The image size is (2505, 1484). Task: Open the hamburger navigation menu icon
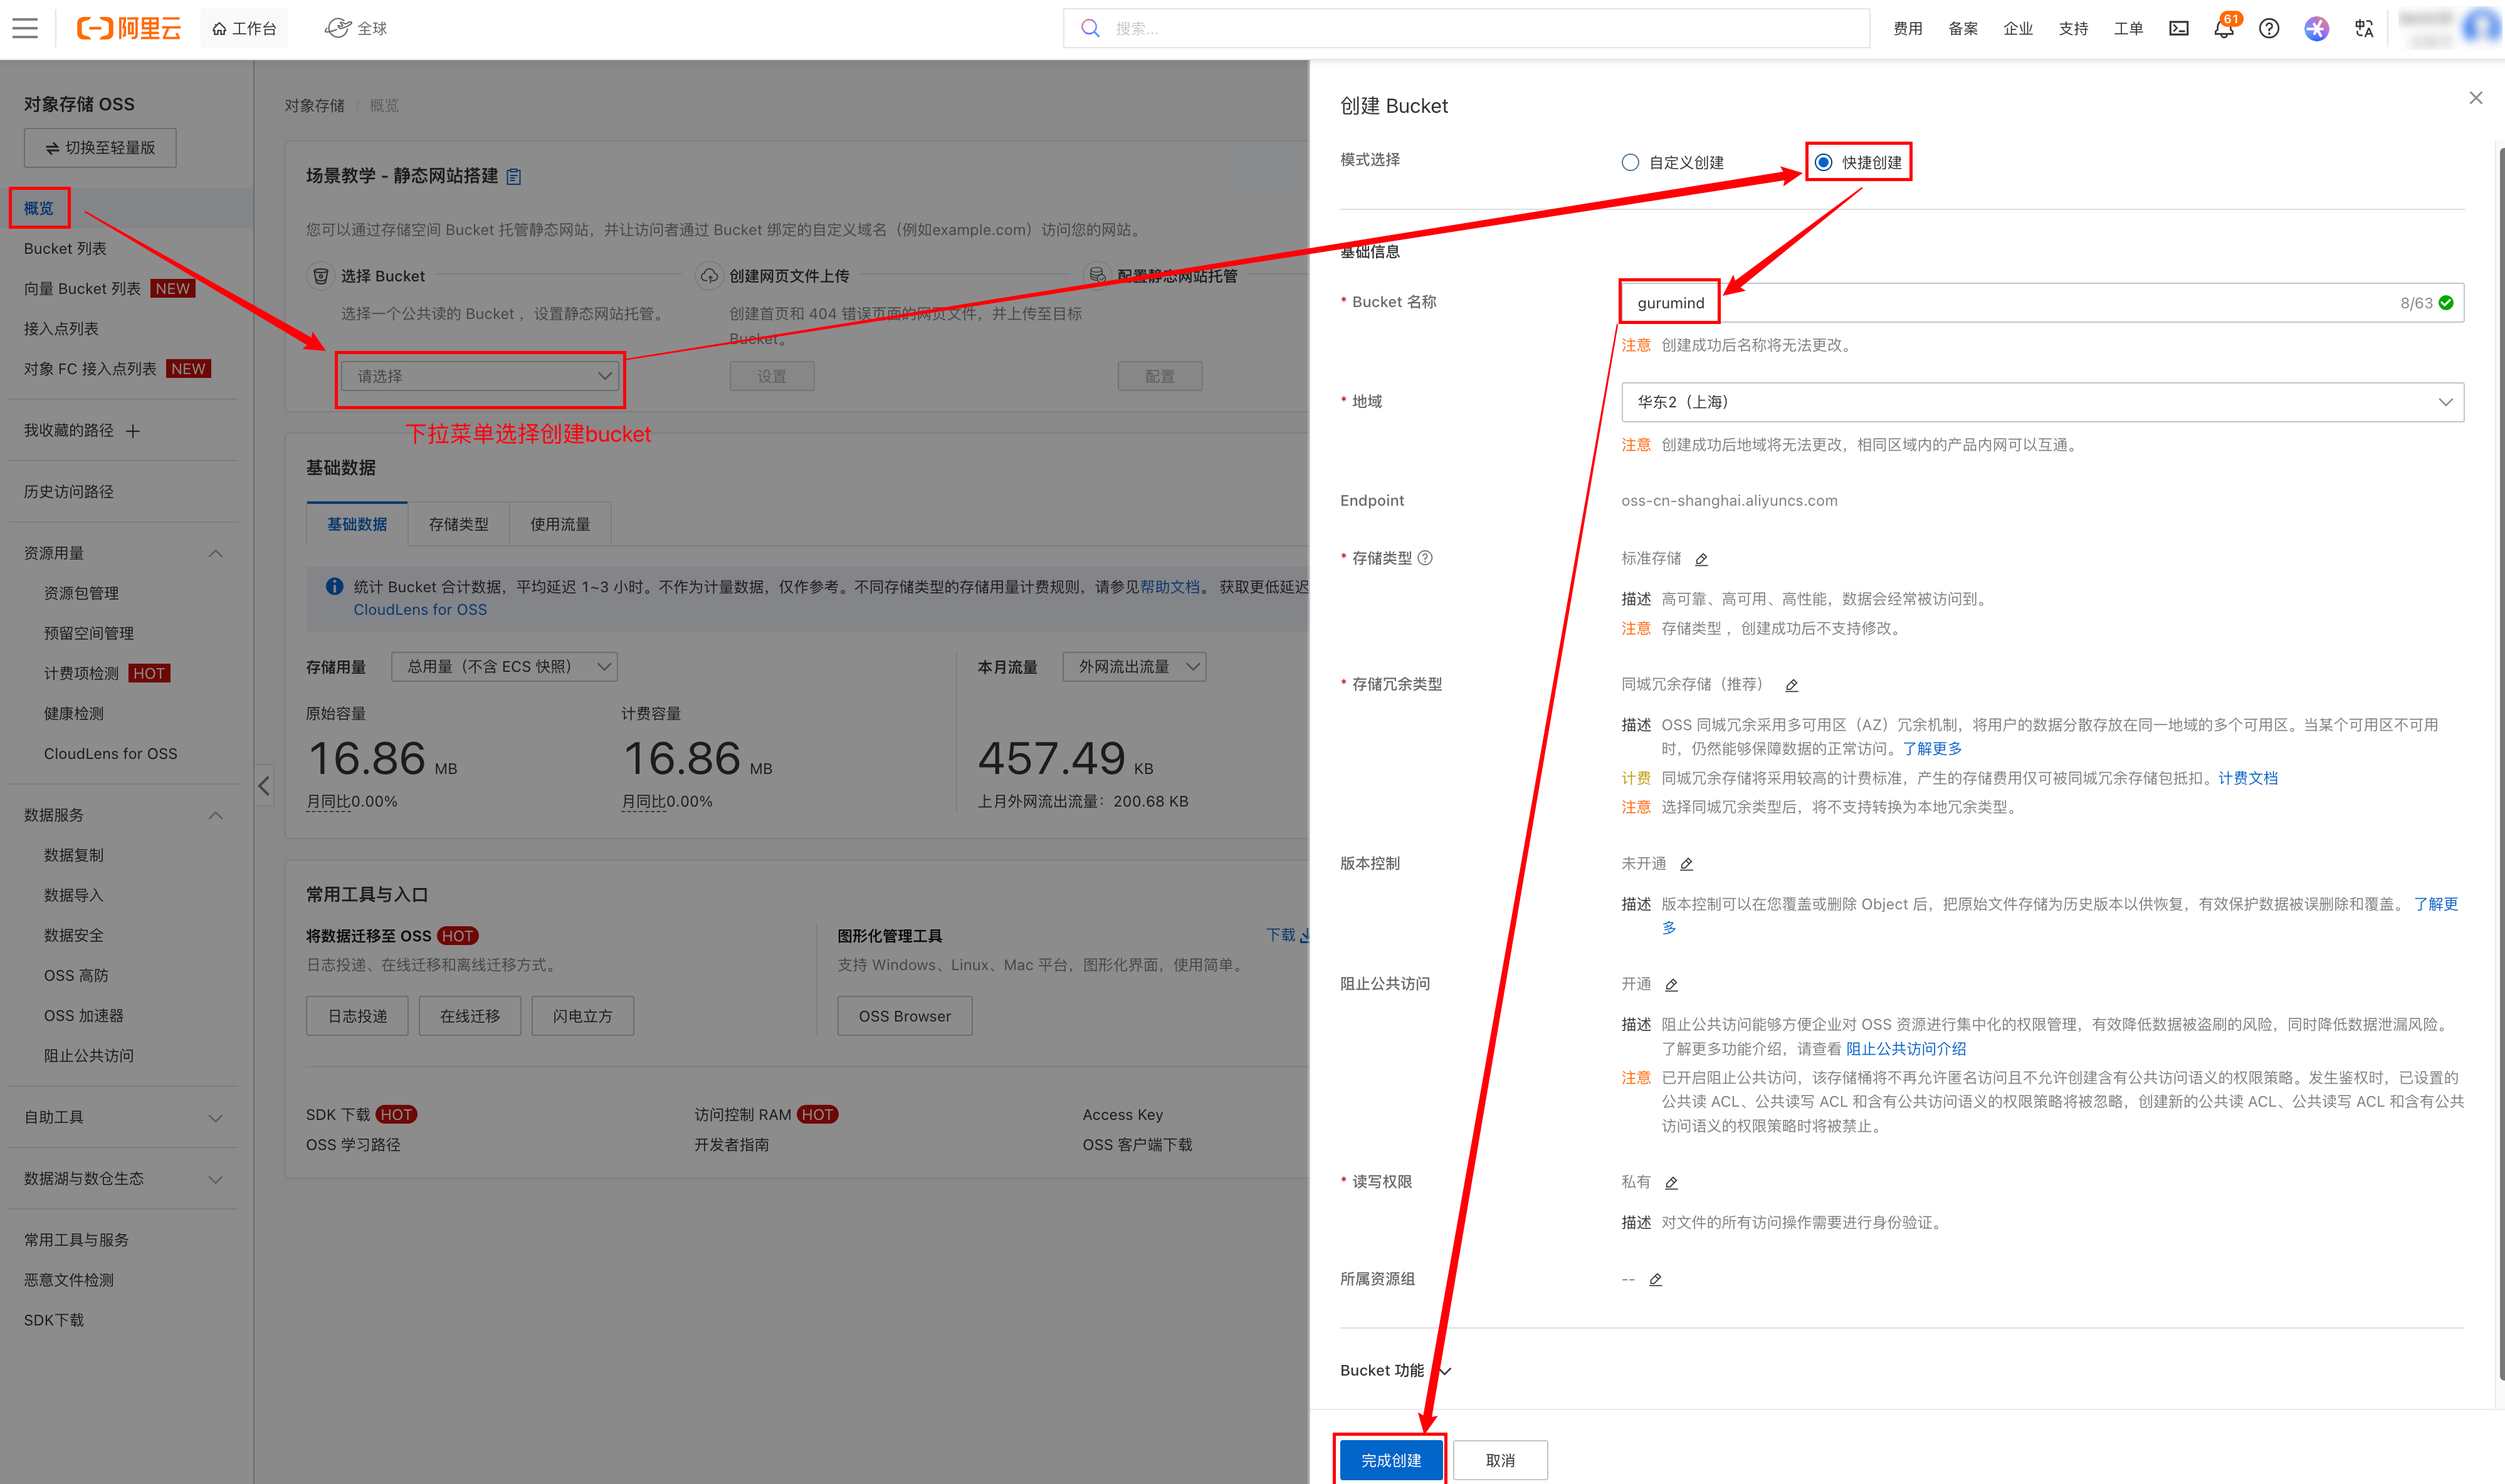pyautogui.click(x=25, y=28)
